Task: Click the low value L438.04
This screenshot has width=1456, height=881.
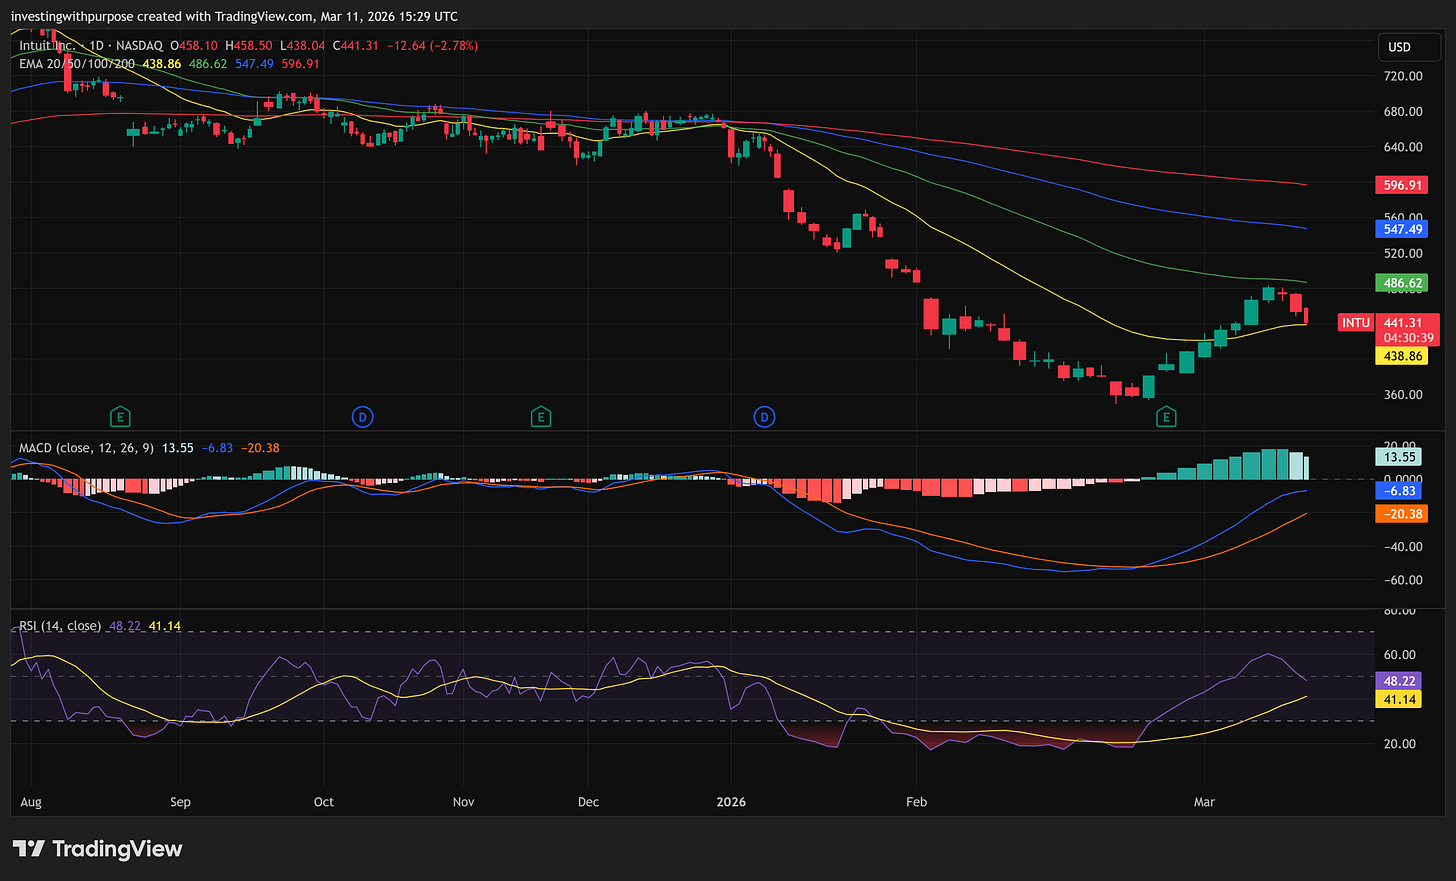Action: point(302,46)
